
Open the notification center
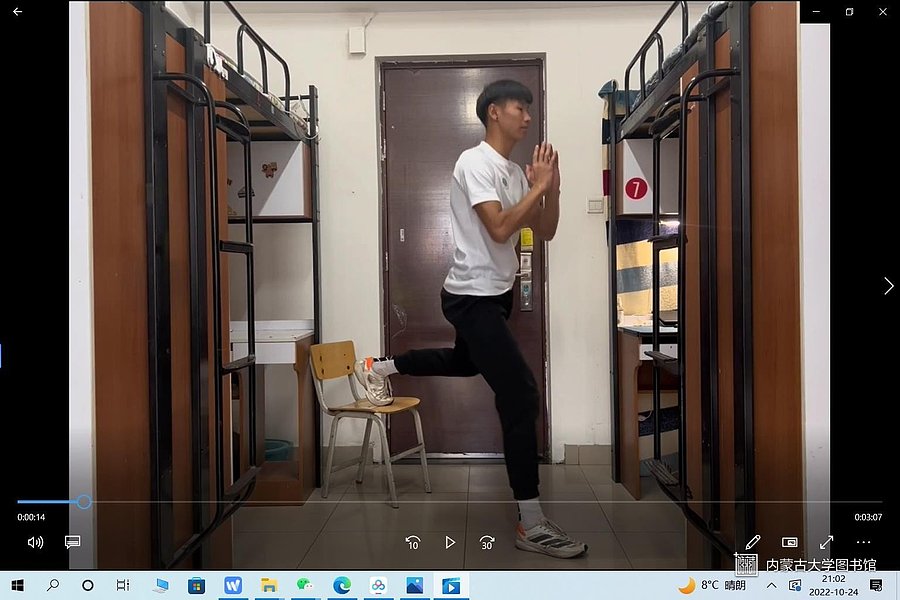click(x=876, y=585)
